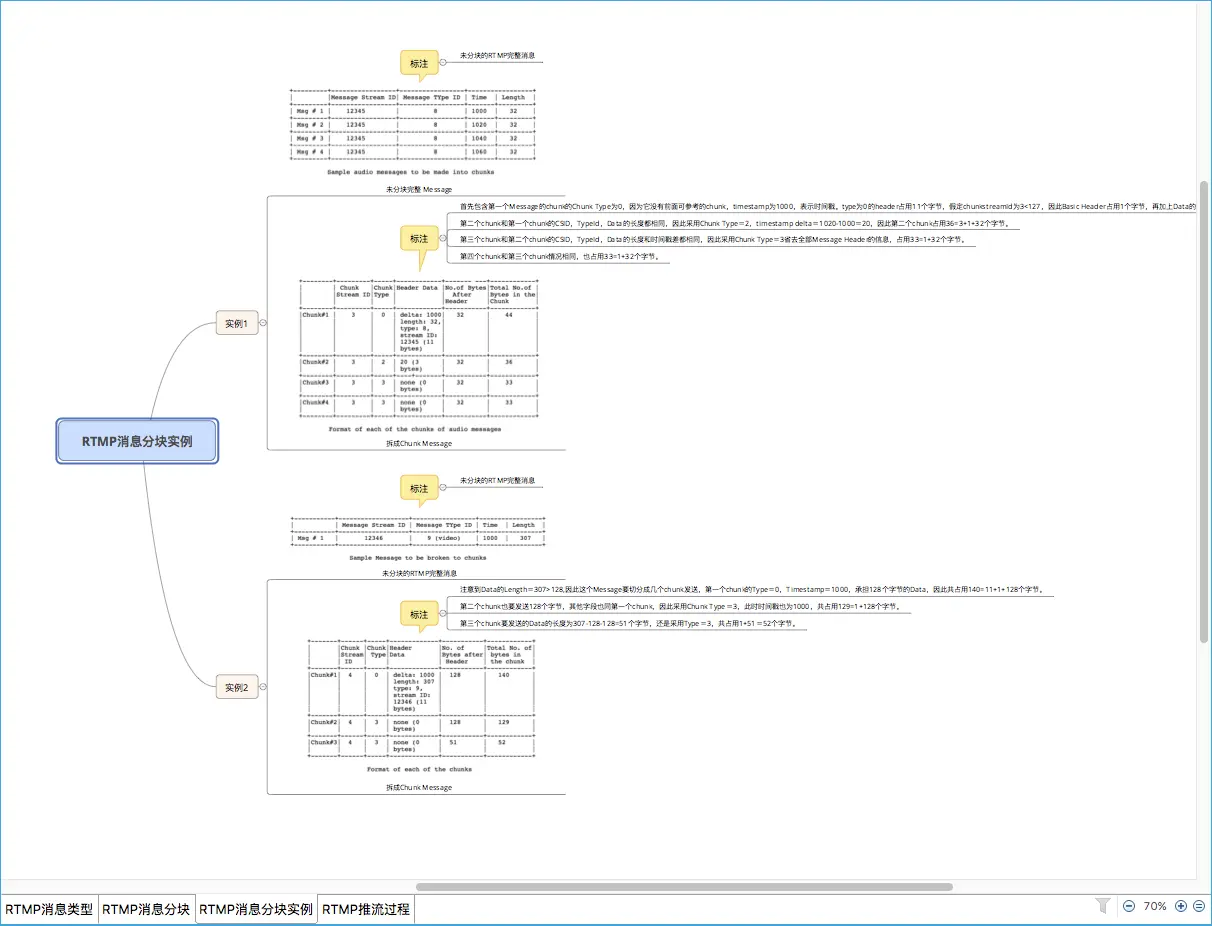This screenshot has width=1212, height=926.
Task: Click the horizontal scrollbar thumb
Action: [684, 886]
